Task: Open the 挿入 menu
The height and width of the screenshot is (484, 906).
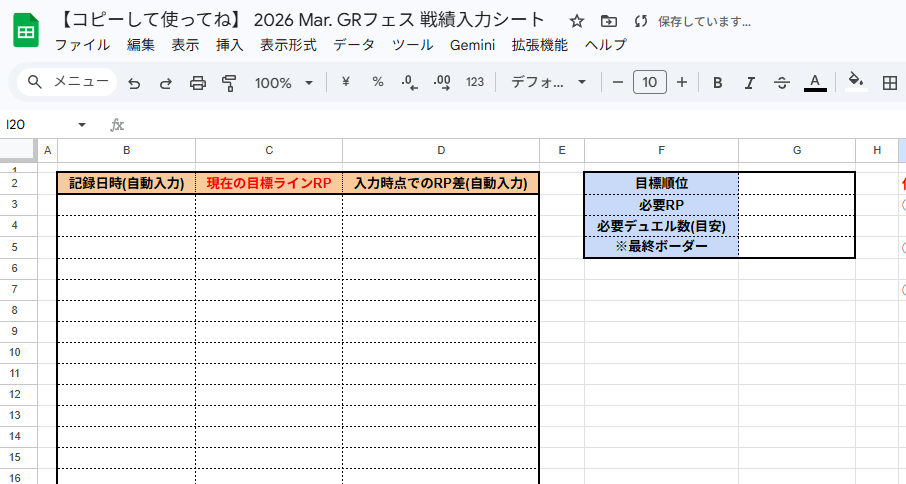Action: pyautogui.click(x=230, y=45)
